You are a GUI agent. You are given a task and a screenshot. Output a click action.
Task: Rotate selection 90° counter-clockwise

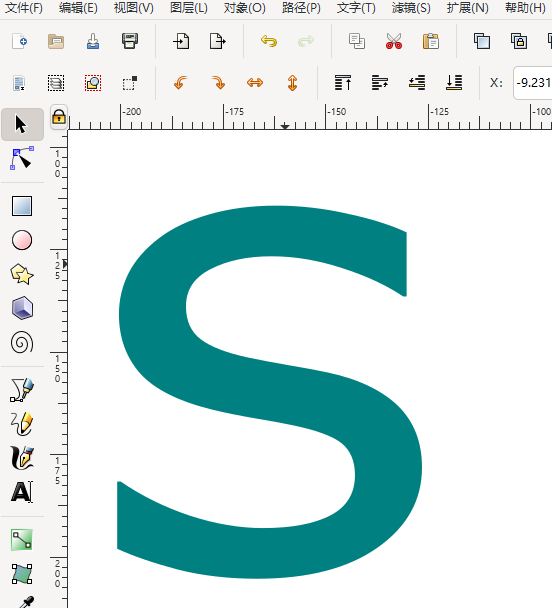pyautogui.click(x=181, y=83)
